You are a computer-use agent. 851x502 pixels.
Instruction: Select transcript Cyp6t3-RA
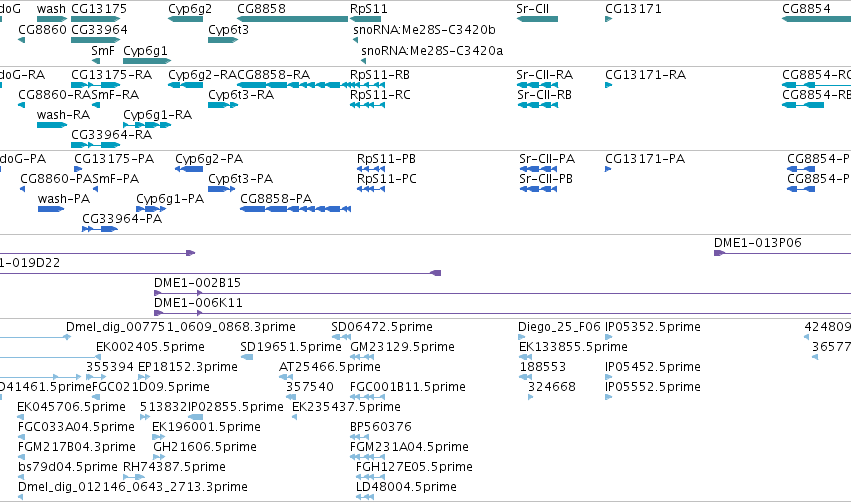pos(241,94)
